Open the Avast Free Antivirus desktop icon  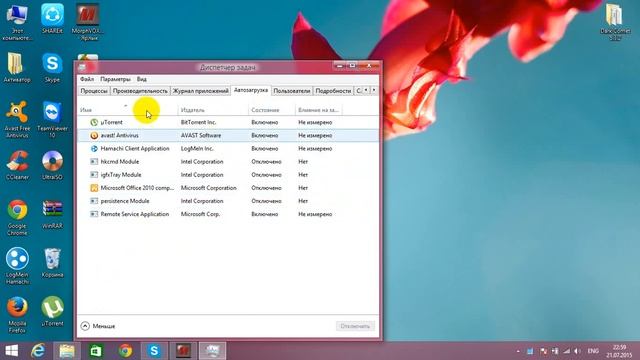click(17, 119)
